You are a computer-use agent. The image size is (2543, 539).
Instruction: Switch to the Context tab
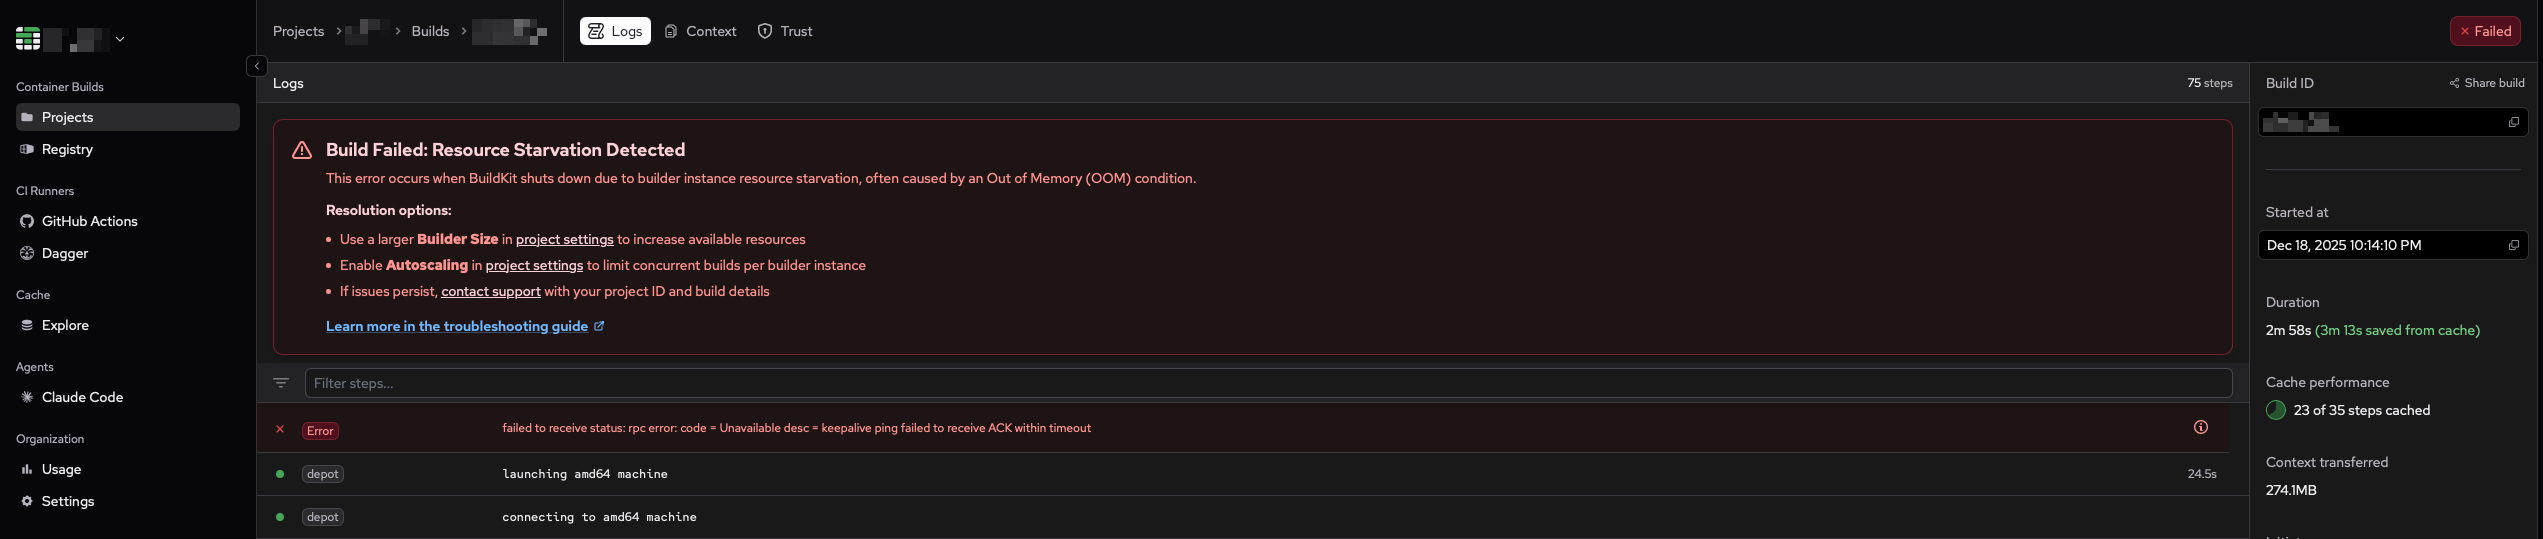click(700, 31)
